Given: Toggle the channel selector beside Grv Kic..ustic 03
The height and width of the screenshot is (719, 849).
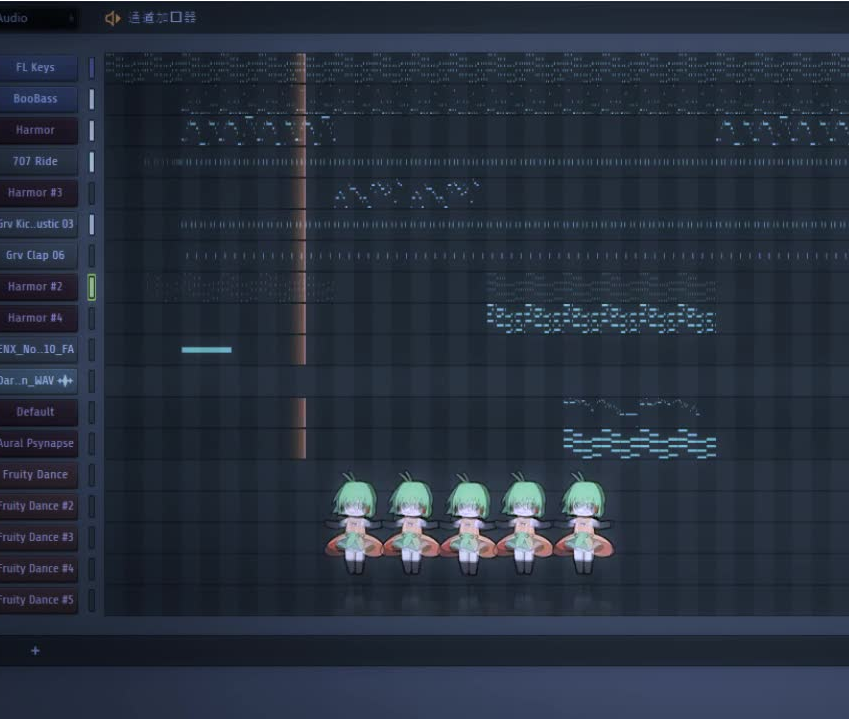Looking at the screenshot, I should pyautogui.click(x=92, y=224).
